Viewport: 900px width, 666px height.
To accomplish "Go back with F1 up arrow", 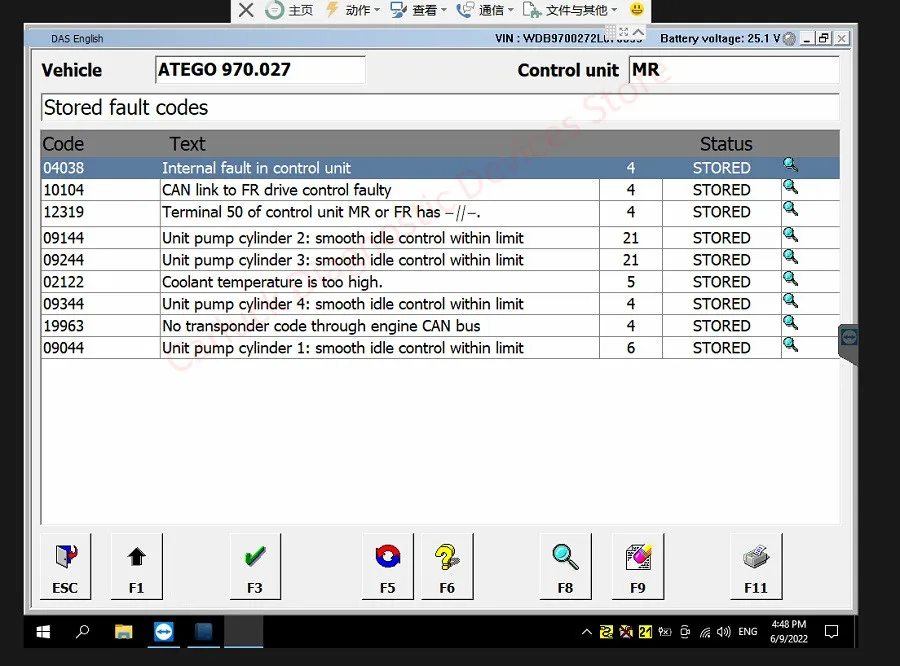I will coord(137,567).
